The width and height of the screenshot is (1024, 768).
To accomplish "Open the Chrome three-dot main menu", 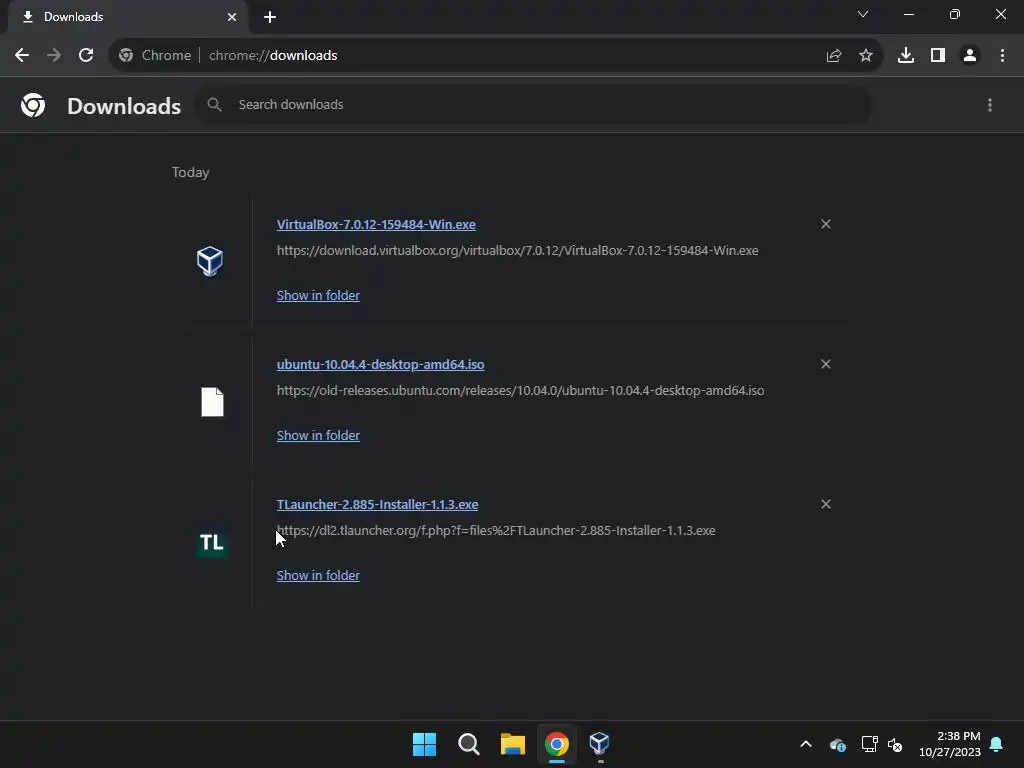I will (1002, 56).
